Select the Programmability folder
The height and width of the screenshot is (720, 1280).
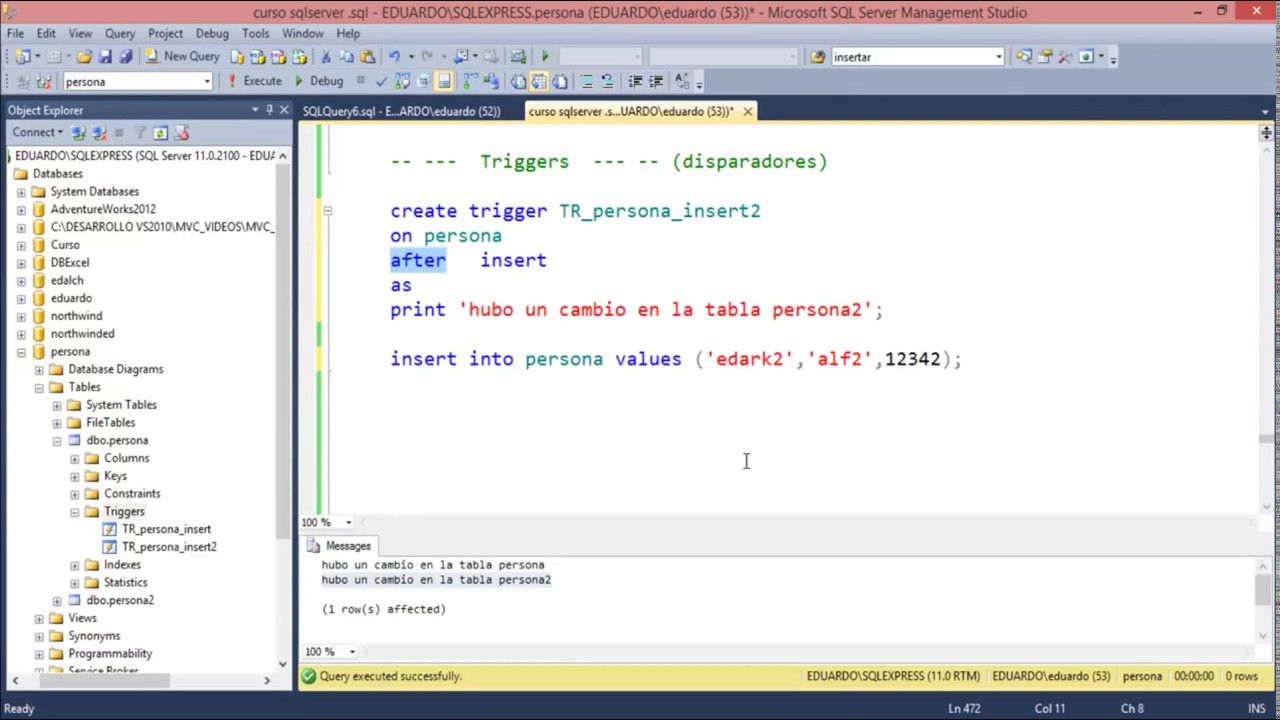(110, 654)
